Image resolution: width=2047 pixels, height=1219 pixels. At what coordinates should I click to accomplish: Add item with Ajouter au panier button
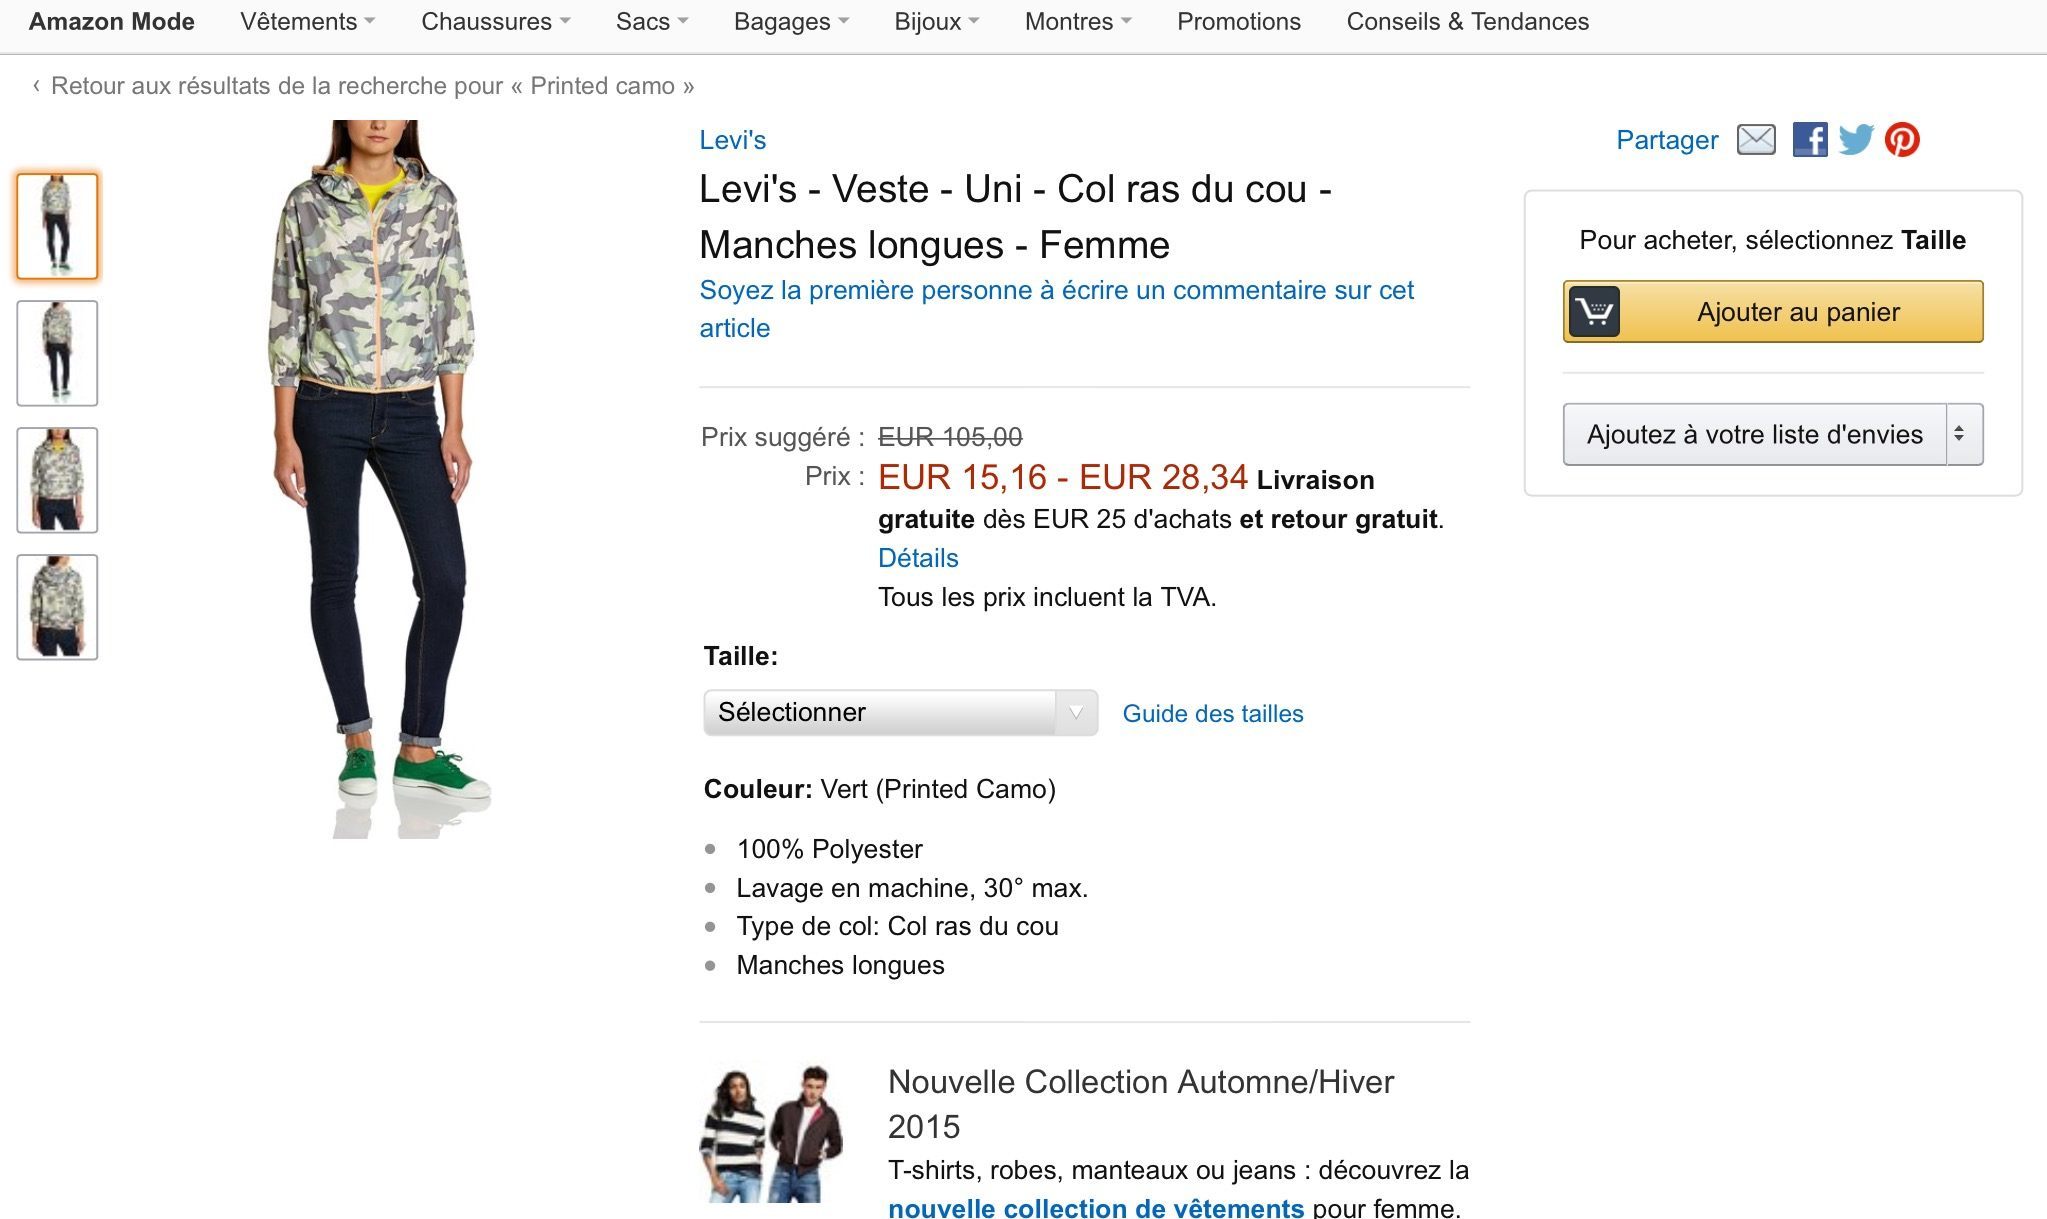pos(1797,312)
